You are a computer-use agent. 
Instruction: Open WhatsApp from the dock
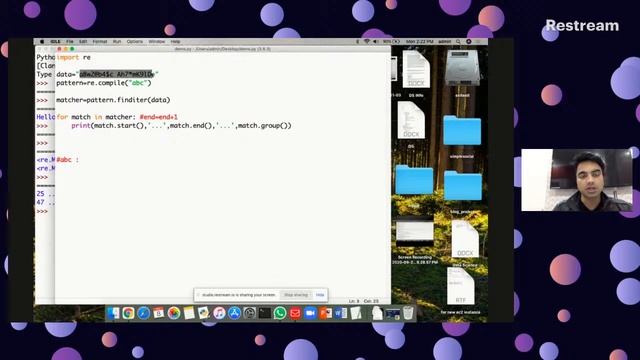(x=280, y=313)
